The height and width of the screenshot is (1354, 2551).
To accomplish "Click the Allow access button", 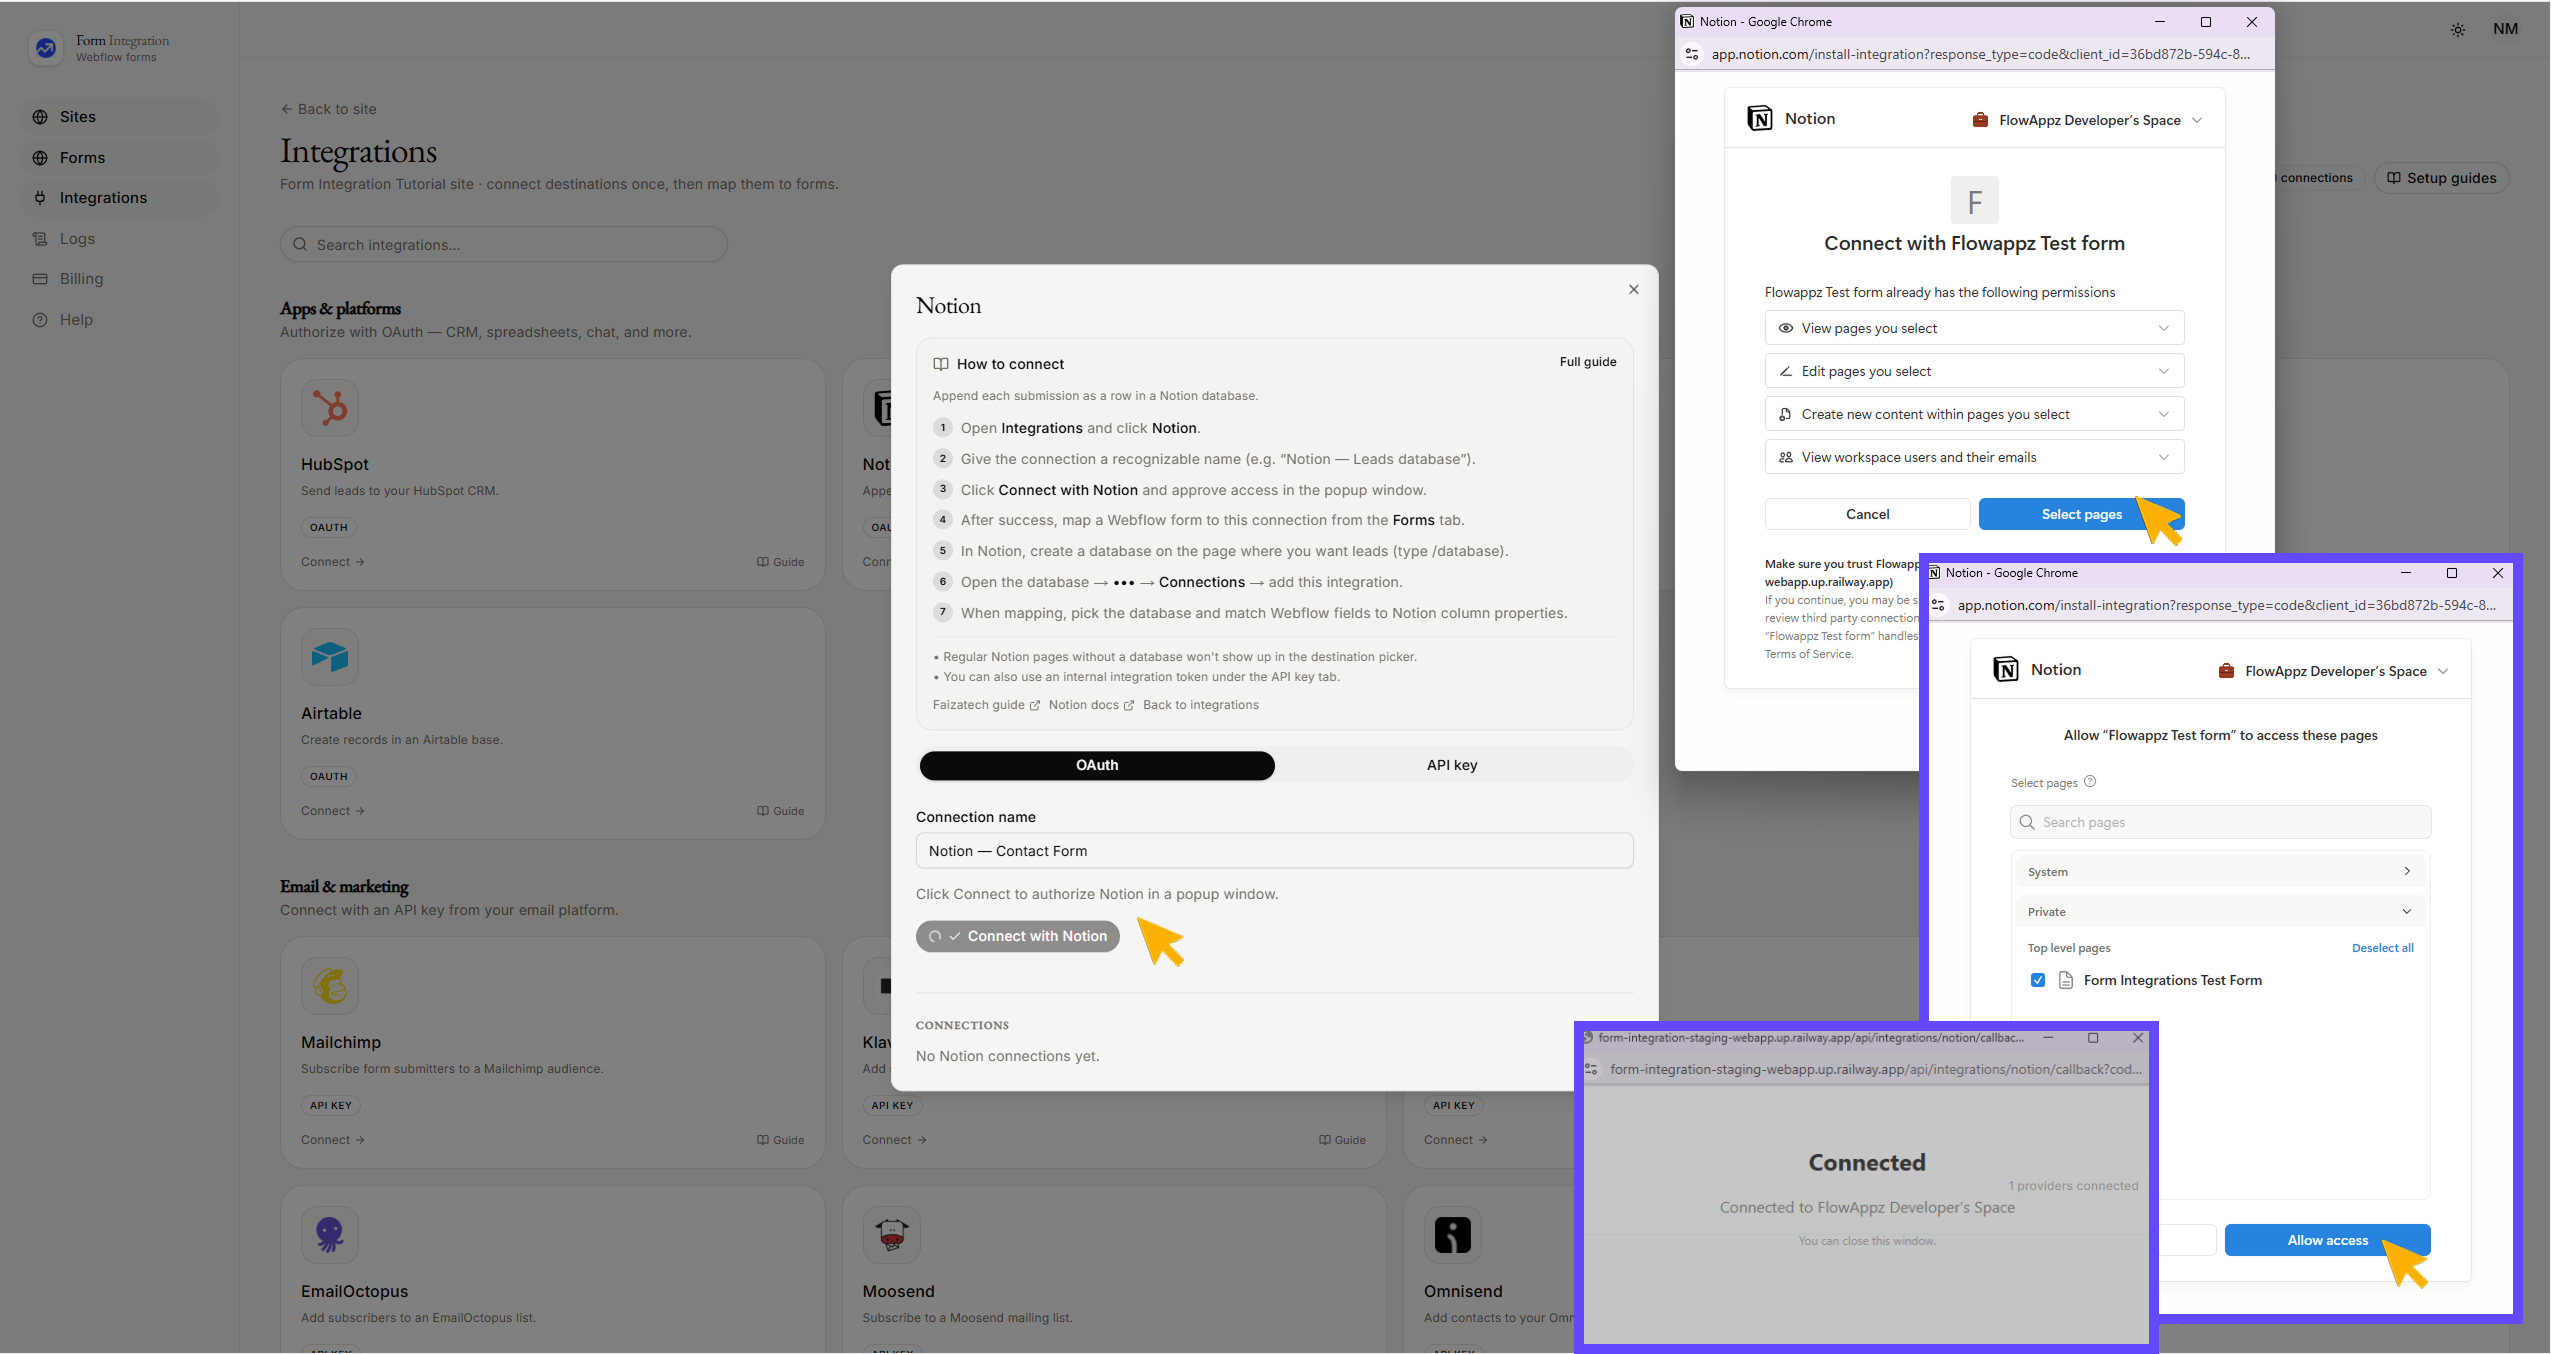I will [2327, 1240].
